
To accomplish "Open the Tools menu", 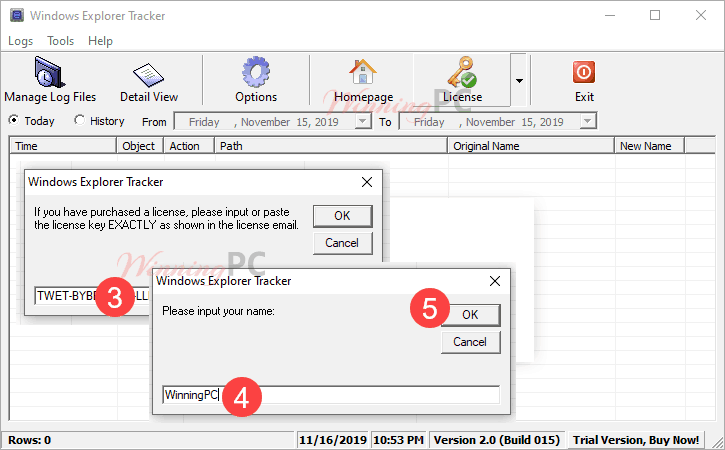I will [x=61, y=41].
